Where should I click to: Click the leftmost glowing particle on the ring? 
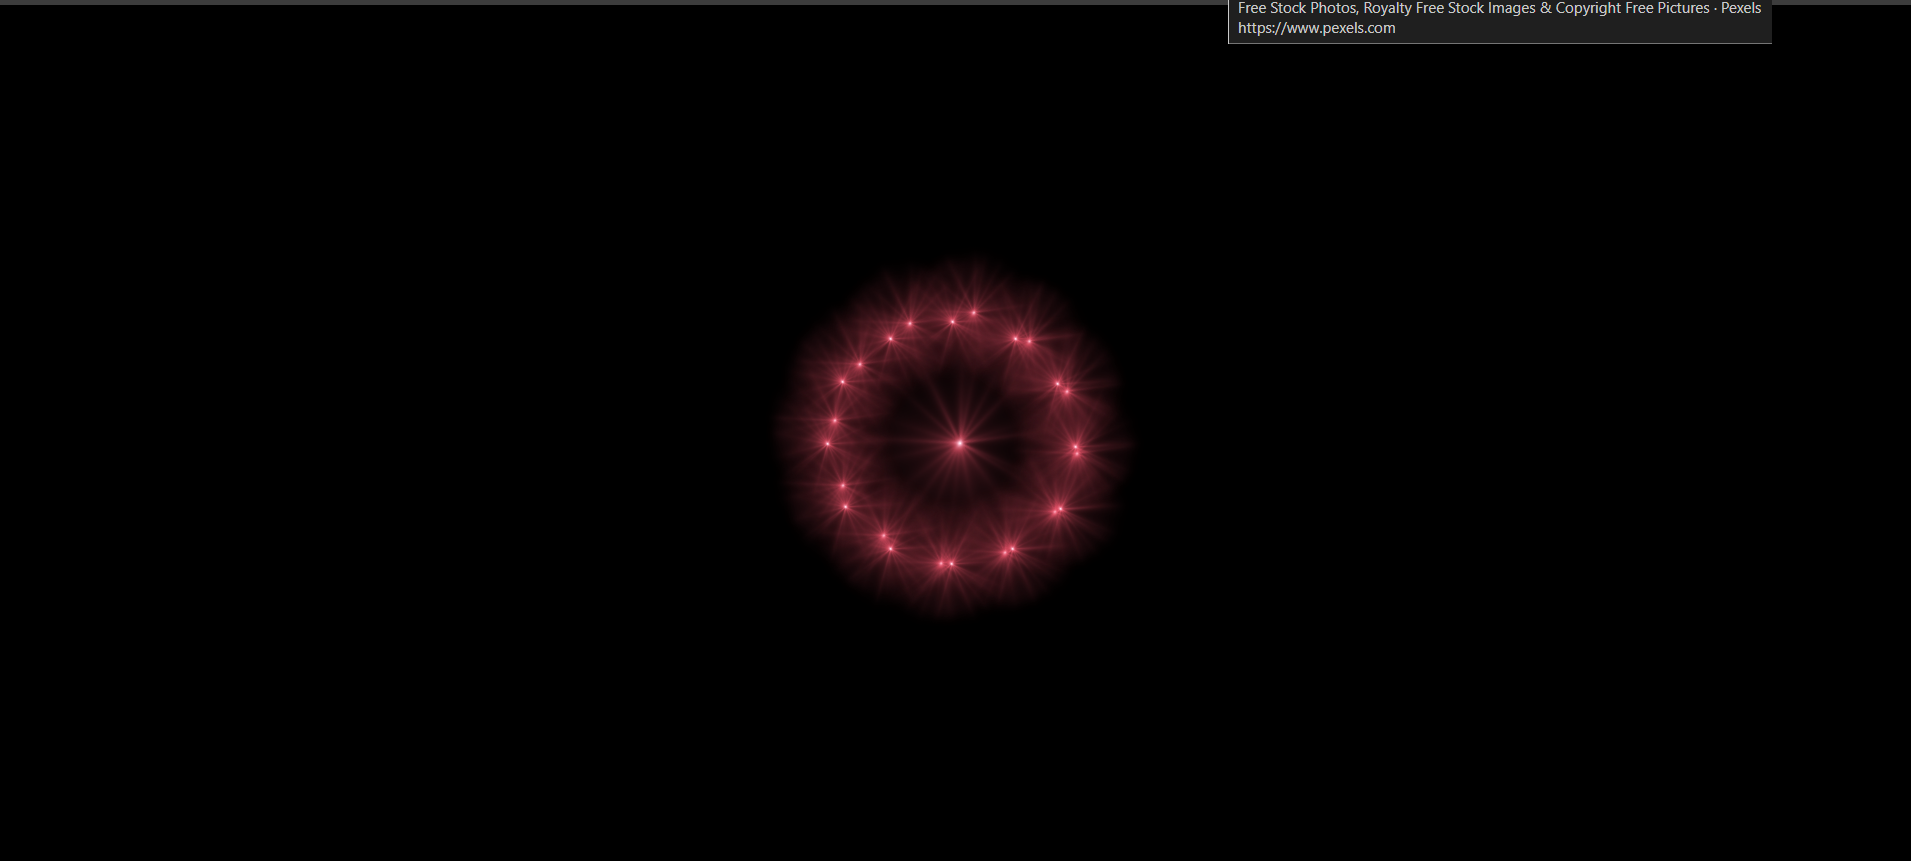click(827, 443)
